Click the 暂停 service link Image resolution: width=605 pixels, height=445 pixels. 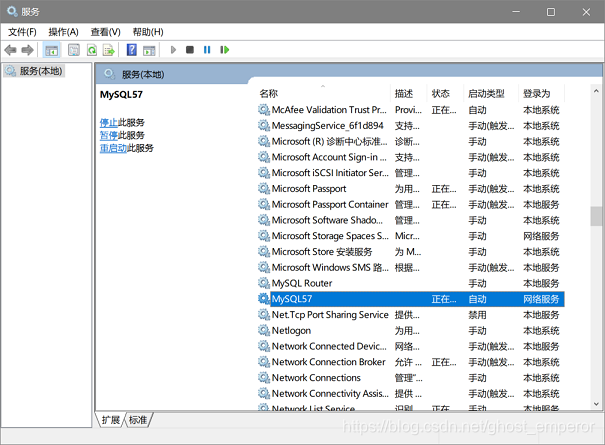[108, 135]
